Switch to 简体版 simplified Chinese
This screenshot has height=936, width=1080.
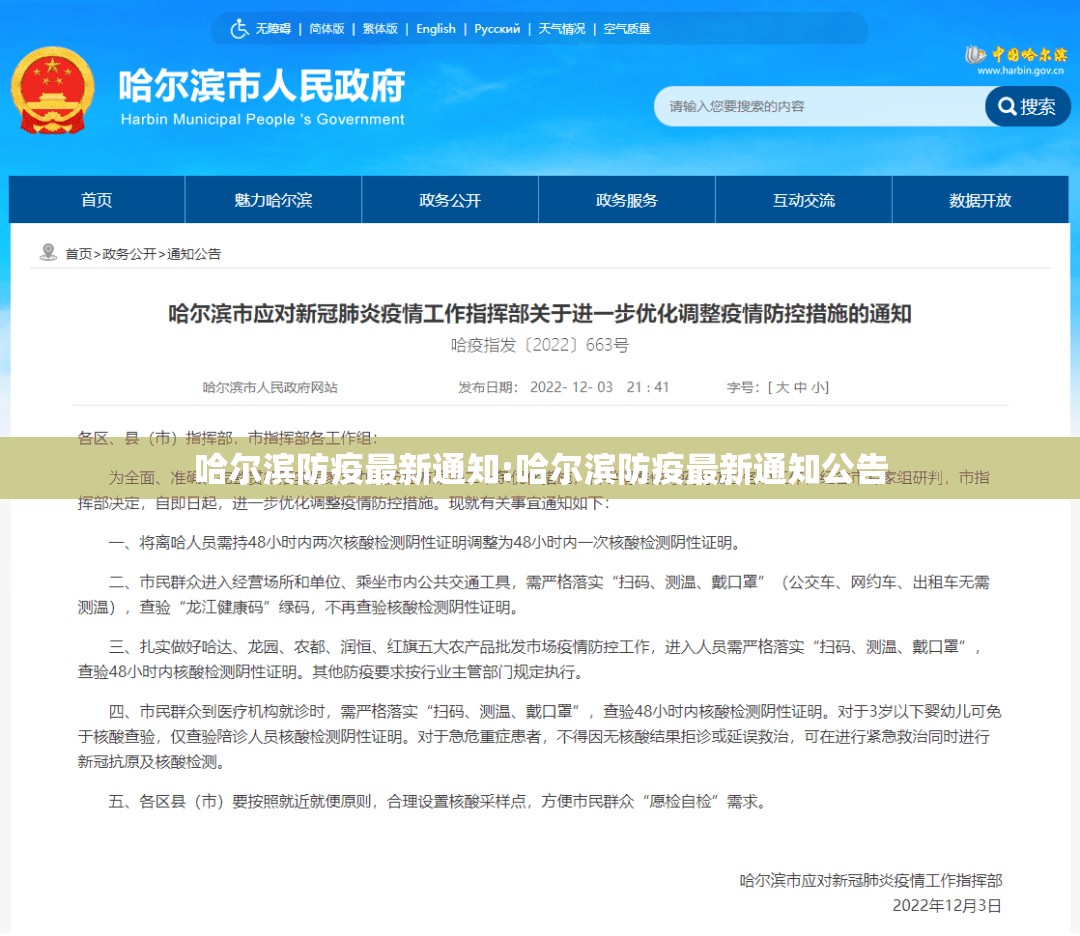[326, 29]
